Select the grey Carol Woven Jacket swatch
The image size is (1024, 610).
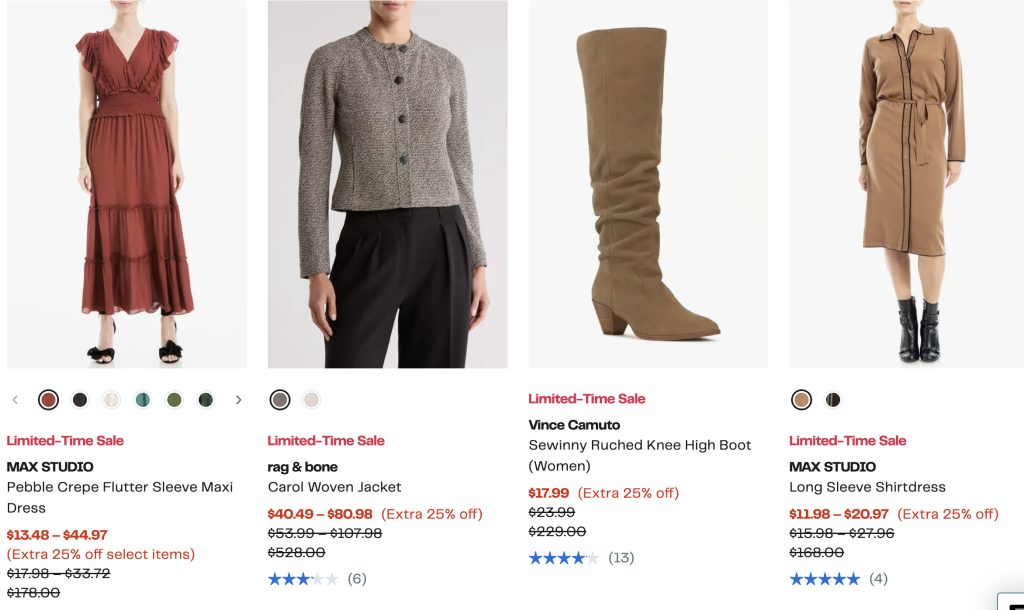[280, 400]
